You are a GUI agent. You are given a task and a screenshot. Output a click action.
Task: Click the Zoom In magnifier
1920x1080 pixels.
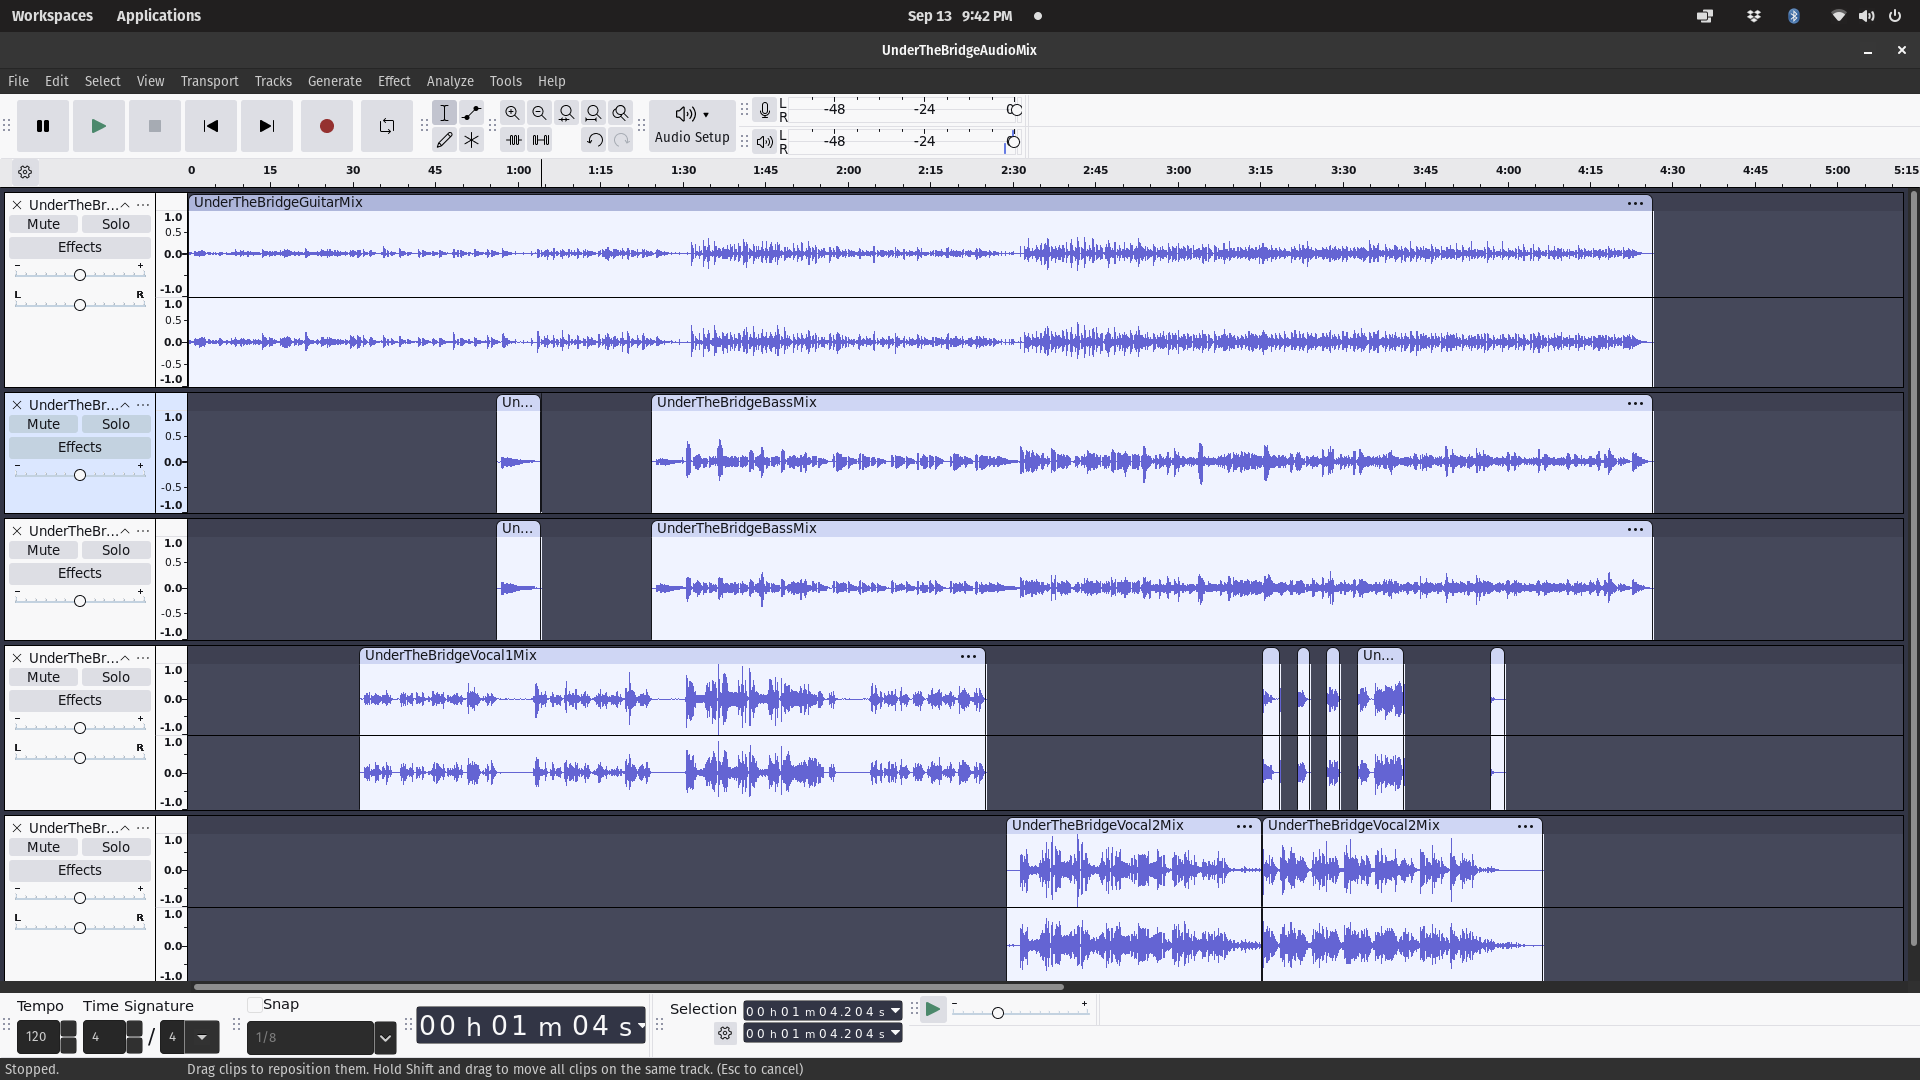pos(513,113)
